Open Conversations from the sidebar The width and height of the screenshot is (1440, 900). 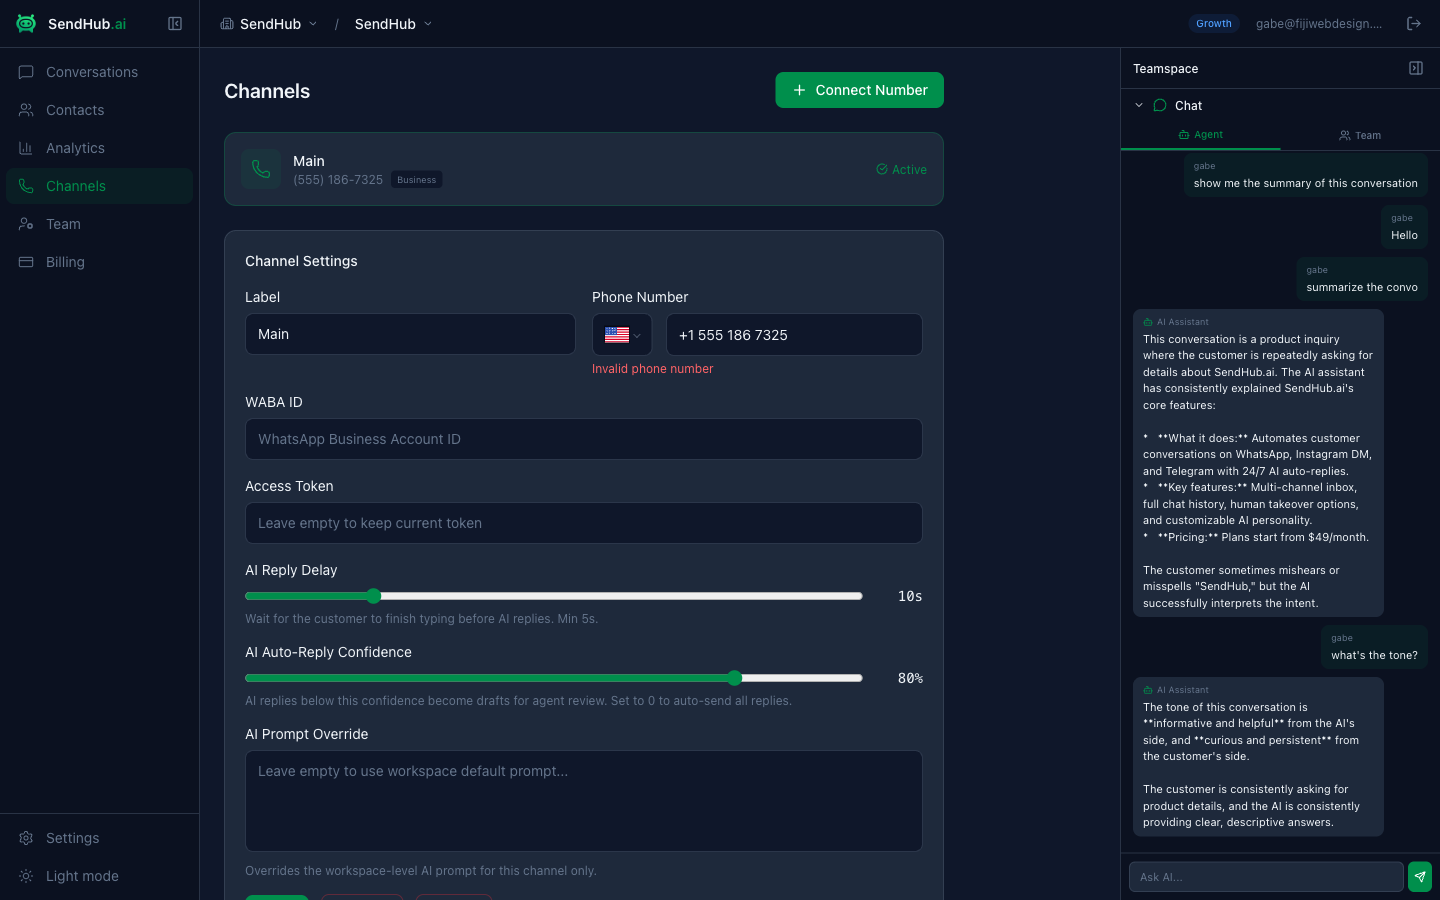point(100,72)
